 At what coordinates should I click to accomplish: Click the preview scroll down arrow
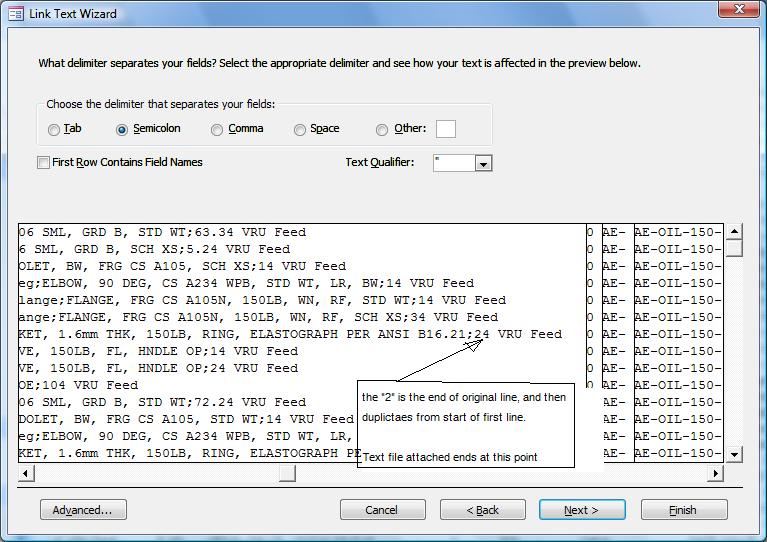(734, 454)
